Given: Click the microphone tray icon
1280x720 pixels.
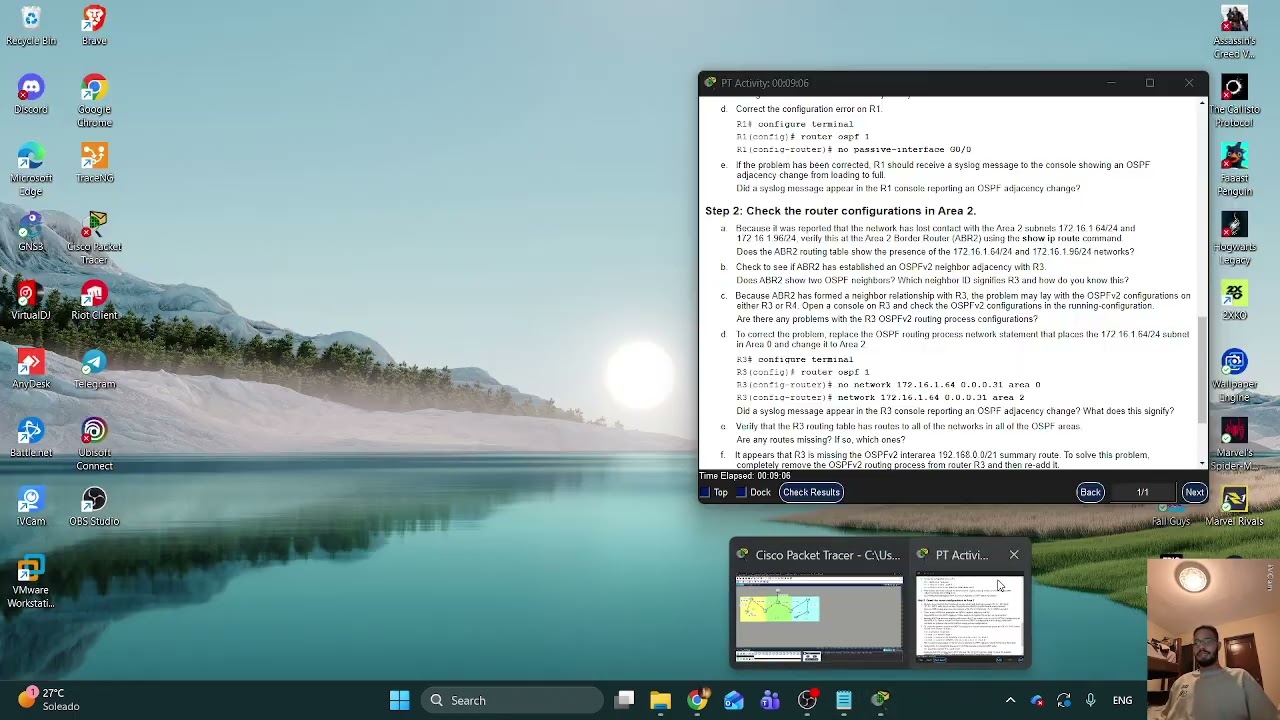Looking at the screenshot, I should pos(1090,700).
